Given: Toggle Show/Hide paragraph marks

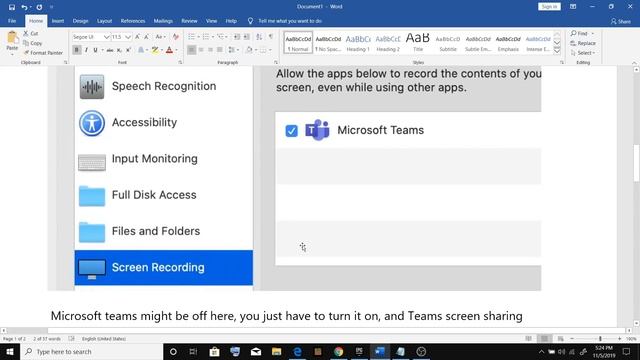Looking at the screenshot, I should click(x=271, y=37).
